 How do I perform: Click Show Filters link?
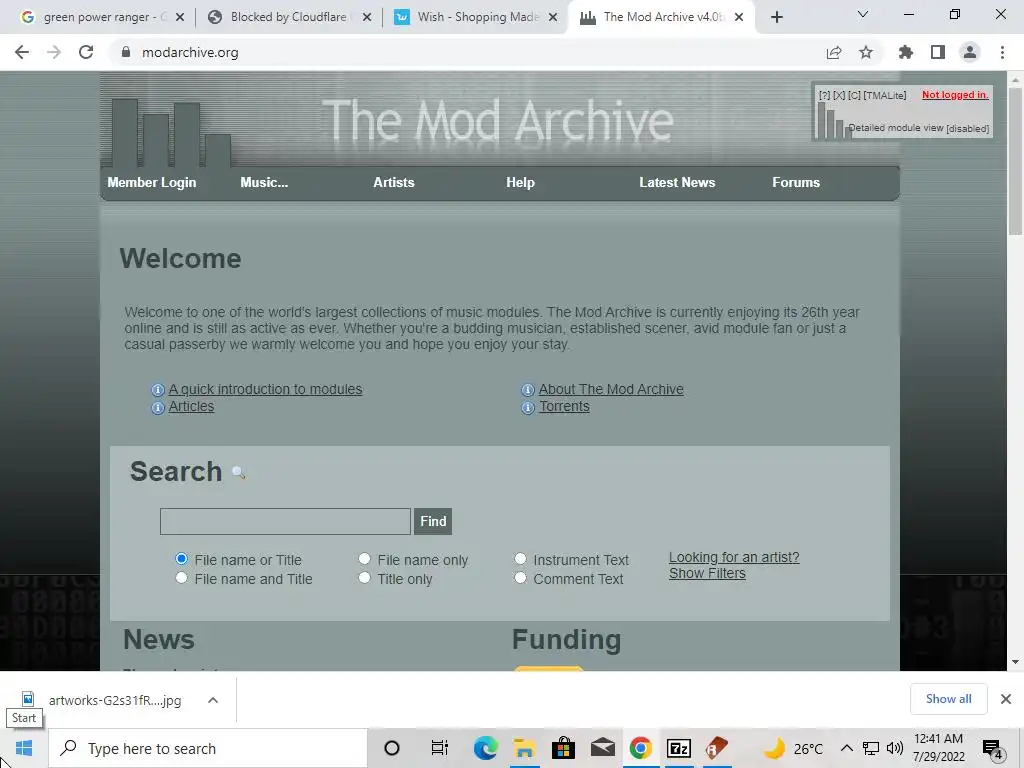[x=707, y=573]
